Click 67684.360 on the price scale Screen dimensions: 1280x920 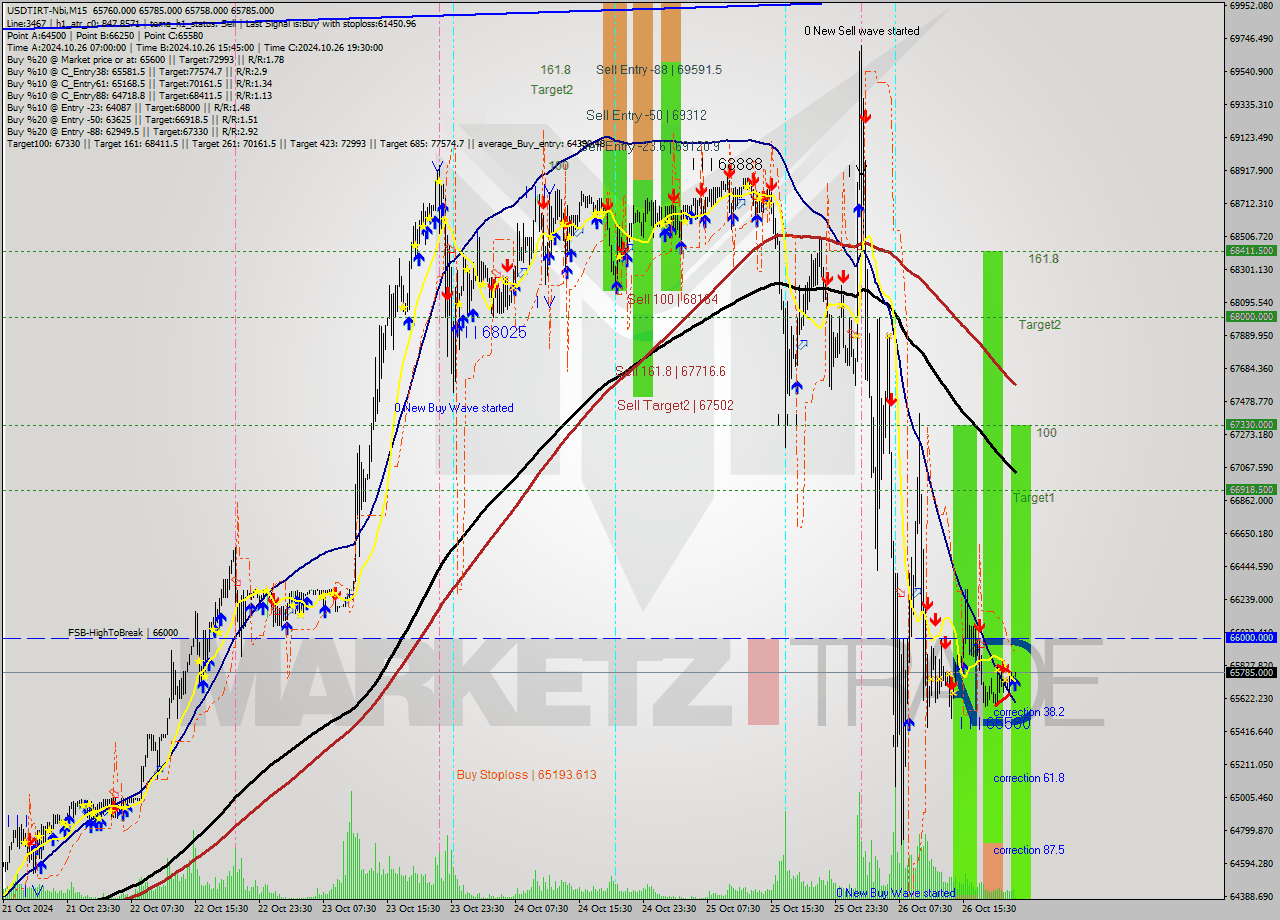pyautogui.click(x=1250, y=368)
